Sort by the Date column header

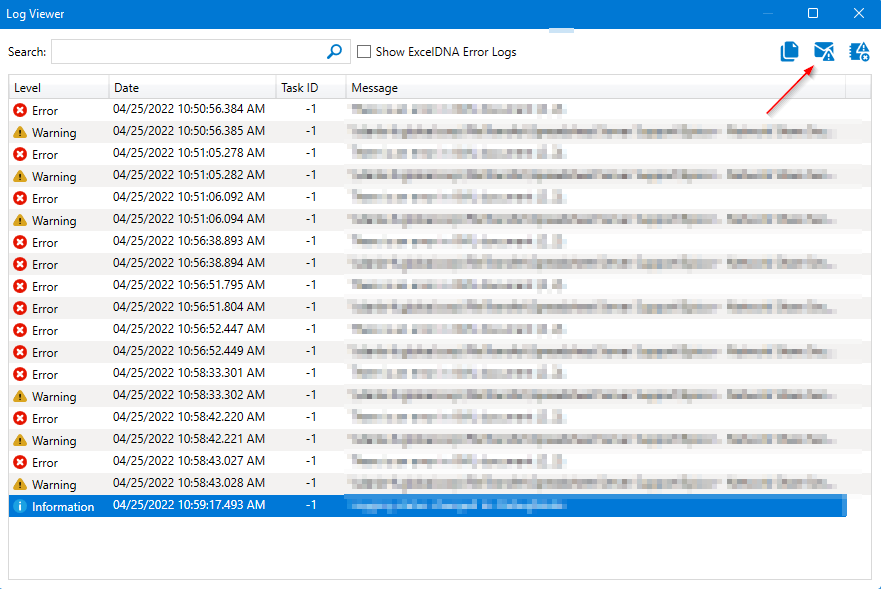pyautogui.click(x=192, y=88)
